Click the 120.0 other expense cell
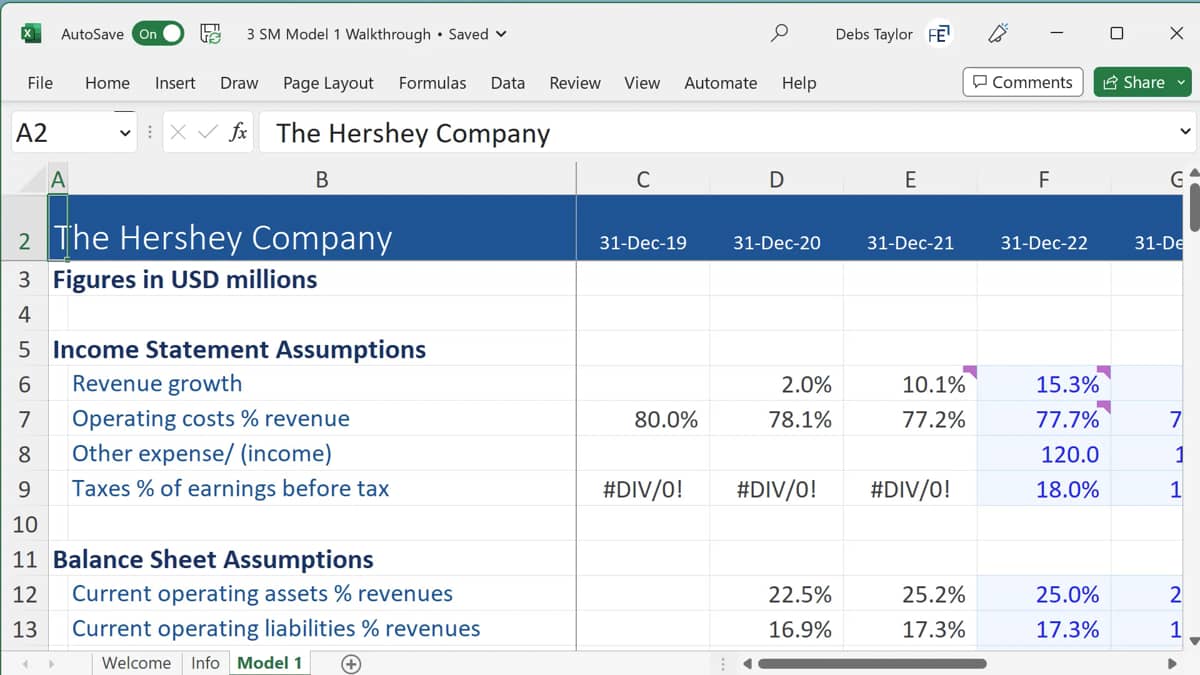The height and width of the screenshot is (675, 1200). [1044, 454]
